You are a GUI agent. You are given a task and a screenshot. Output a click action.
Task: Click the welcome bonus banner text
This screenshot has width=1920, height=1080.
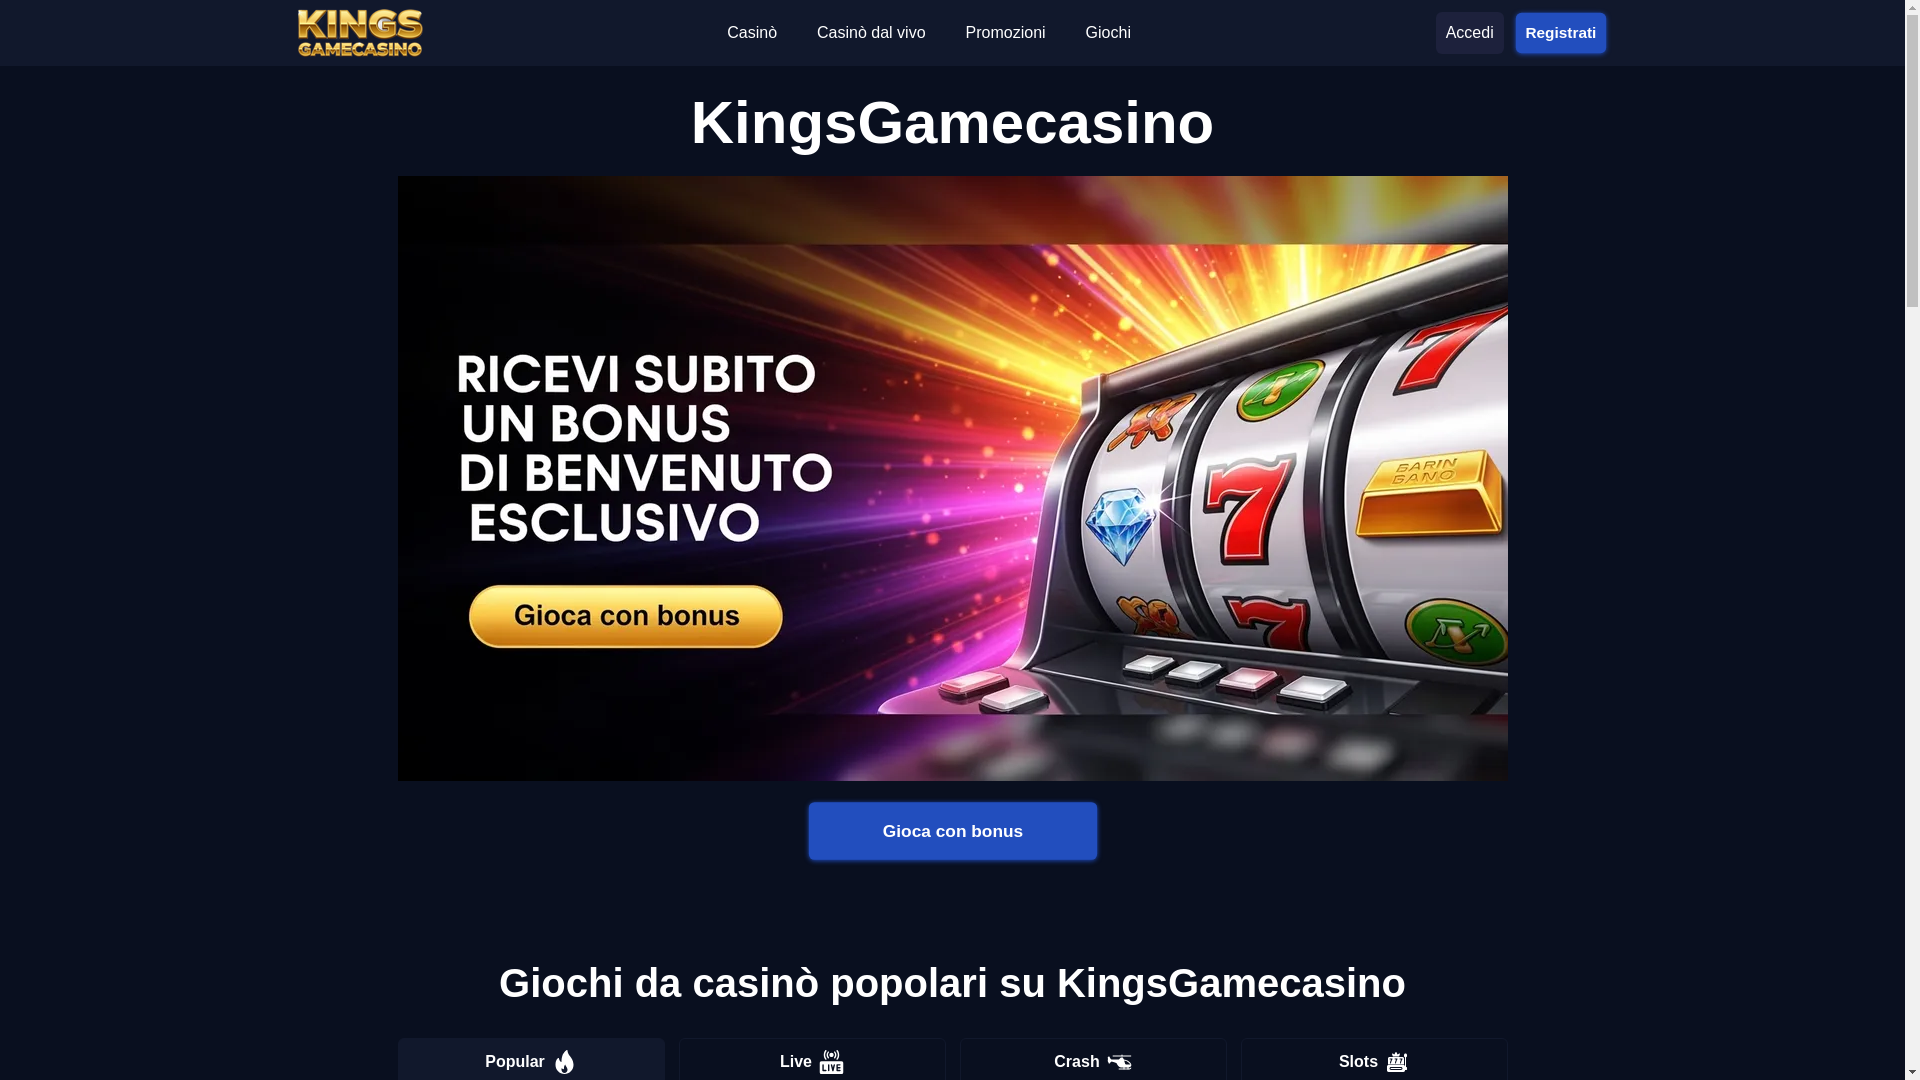[645, 448]
